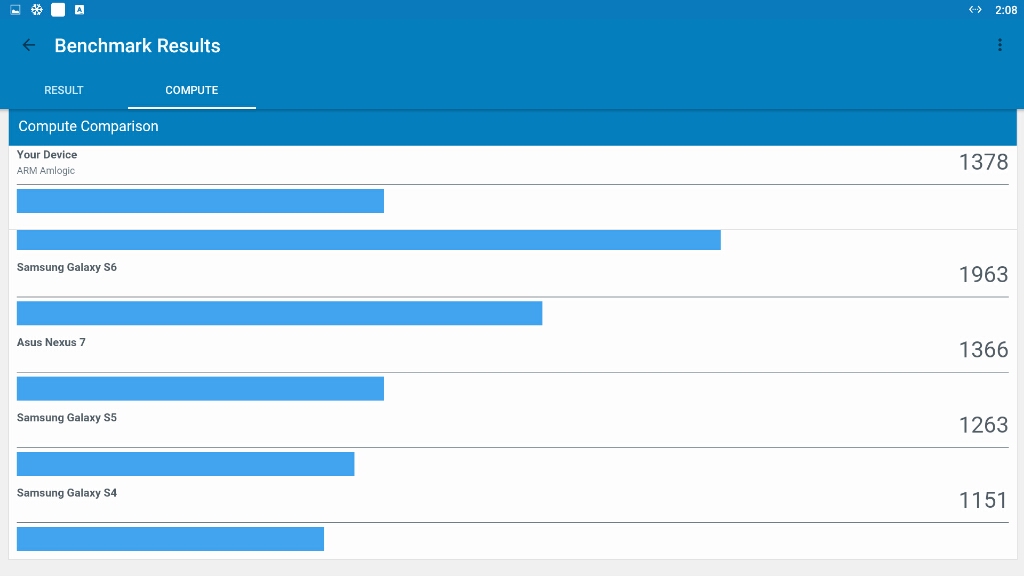The width and height of the screenshot is (1024, 576).
Task: Select the Asus Nexus 7 entry
Action: point(51,342)
